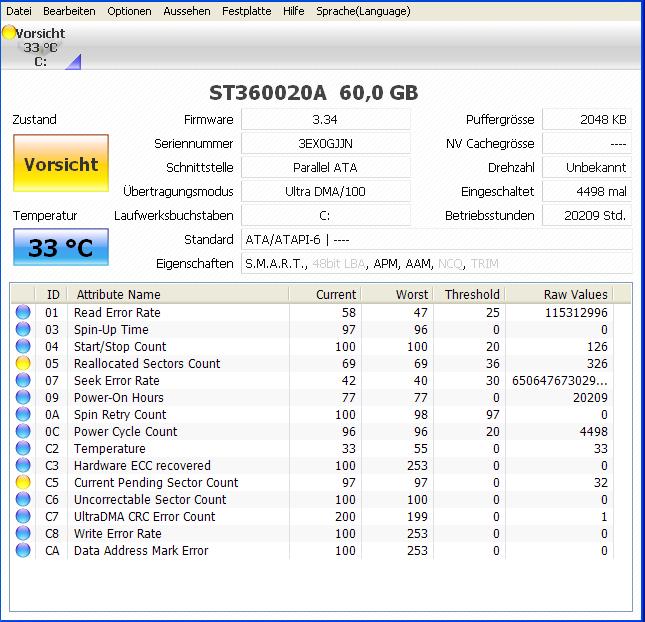Click the Firmware value field 3.34
Image resolution: width=645 pixels, height=622 pixels.
325,119
